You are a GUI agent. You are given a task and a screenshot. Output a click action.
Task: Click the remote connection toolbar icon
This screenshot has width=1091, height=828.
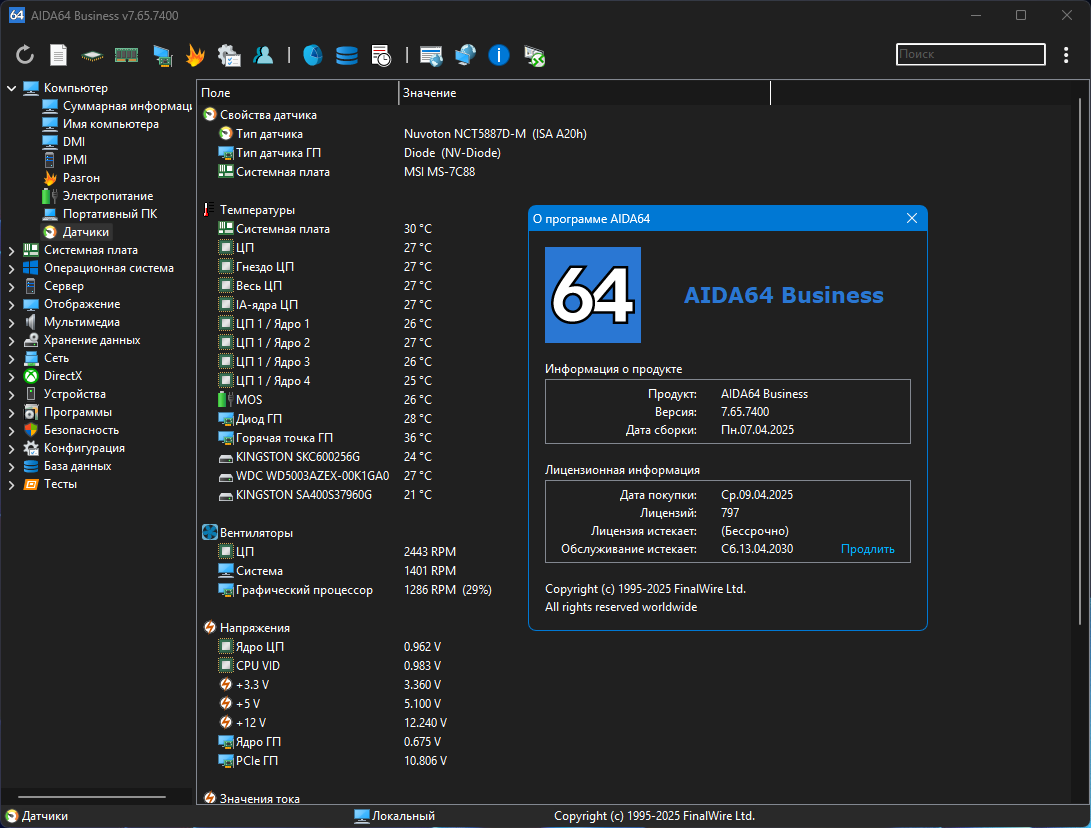pos(534,56)
